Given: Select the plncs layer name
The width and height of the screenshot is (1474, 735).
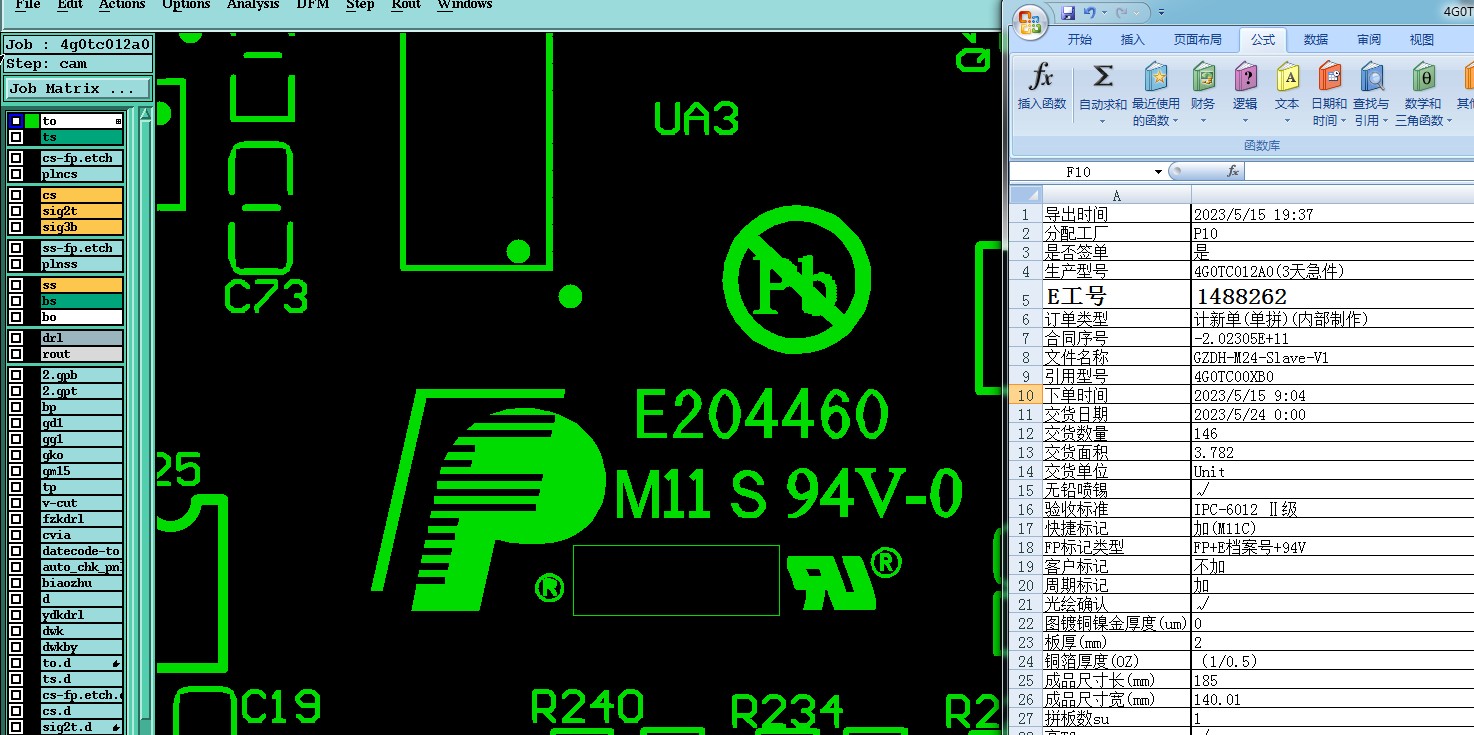Looking at the screenshot, I should [82, 174].
